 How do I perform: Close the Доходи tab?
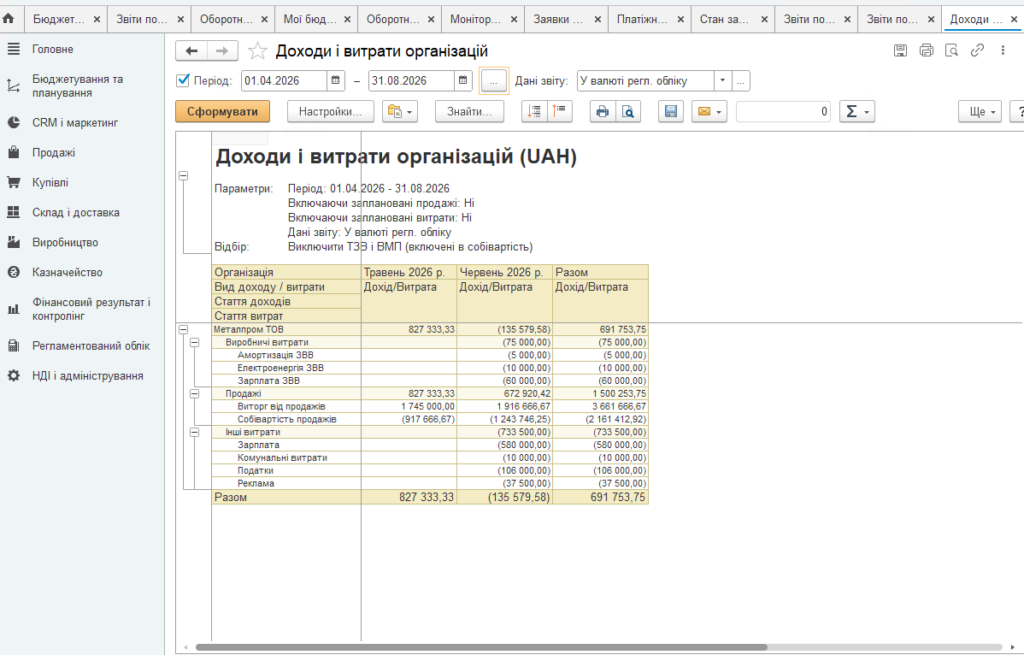coord(1014,20)
